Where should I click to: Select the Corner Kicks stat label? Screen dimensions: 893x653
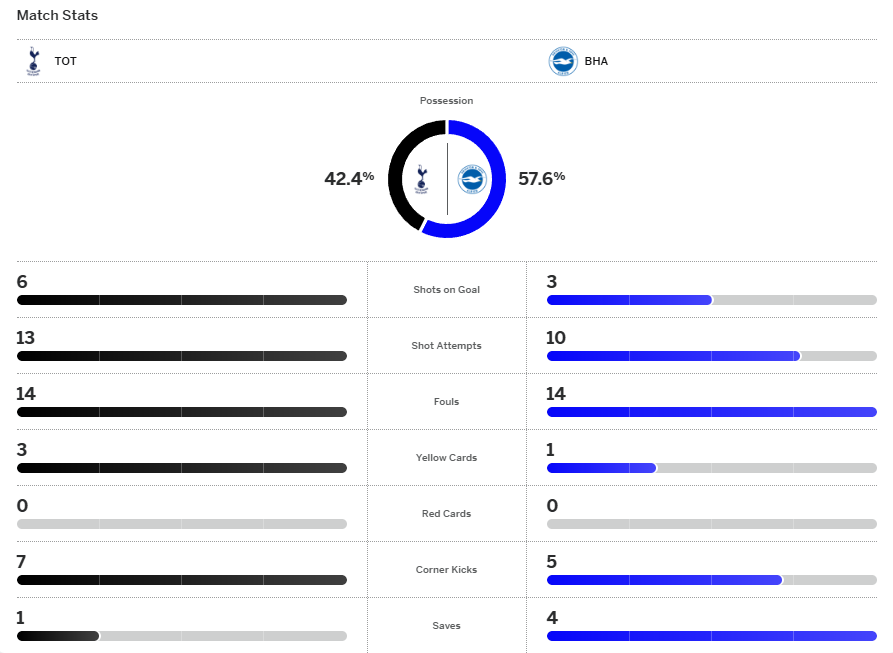(x=446, y=570)
